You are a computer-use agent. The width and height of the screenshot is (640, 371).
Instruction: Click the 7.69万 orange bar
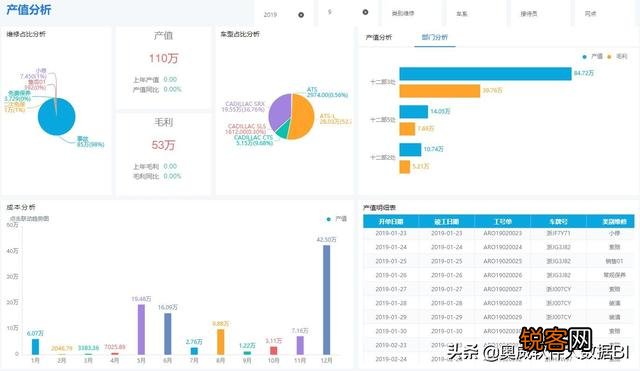(x=407, y=129)
